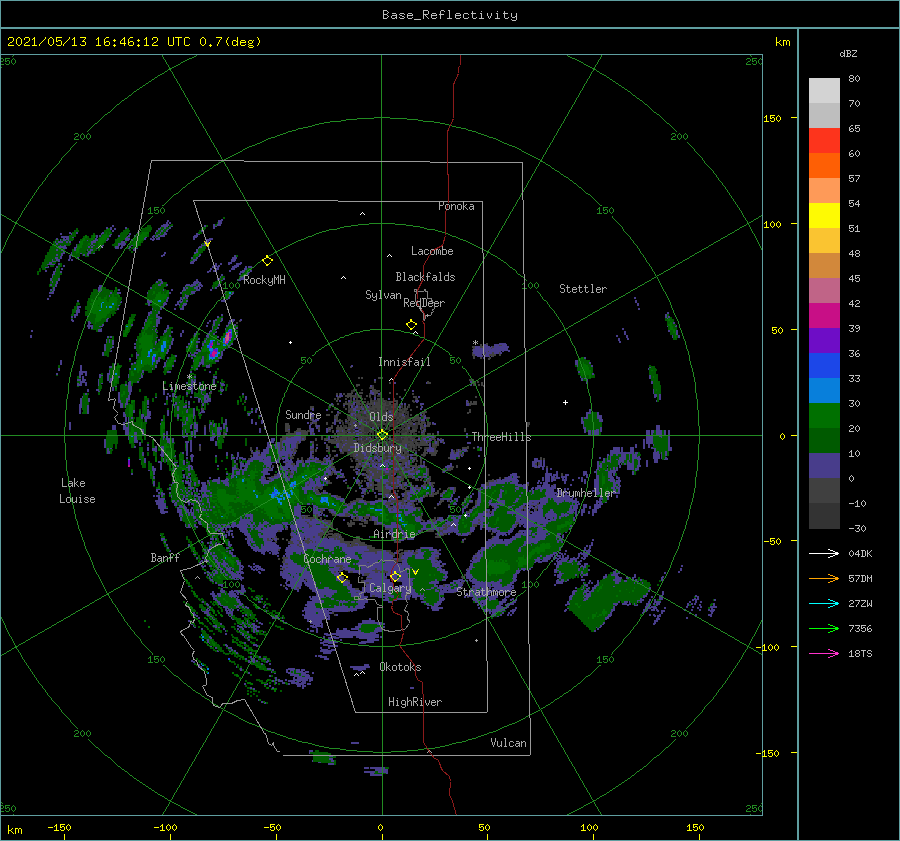
Task: Click the RockyMH label
Action: (x=264, y=280)
